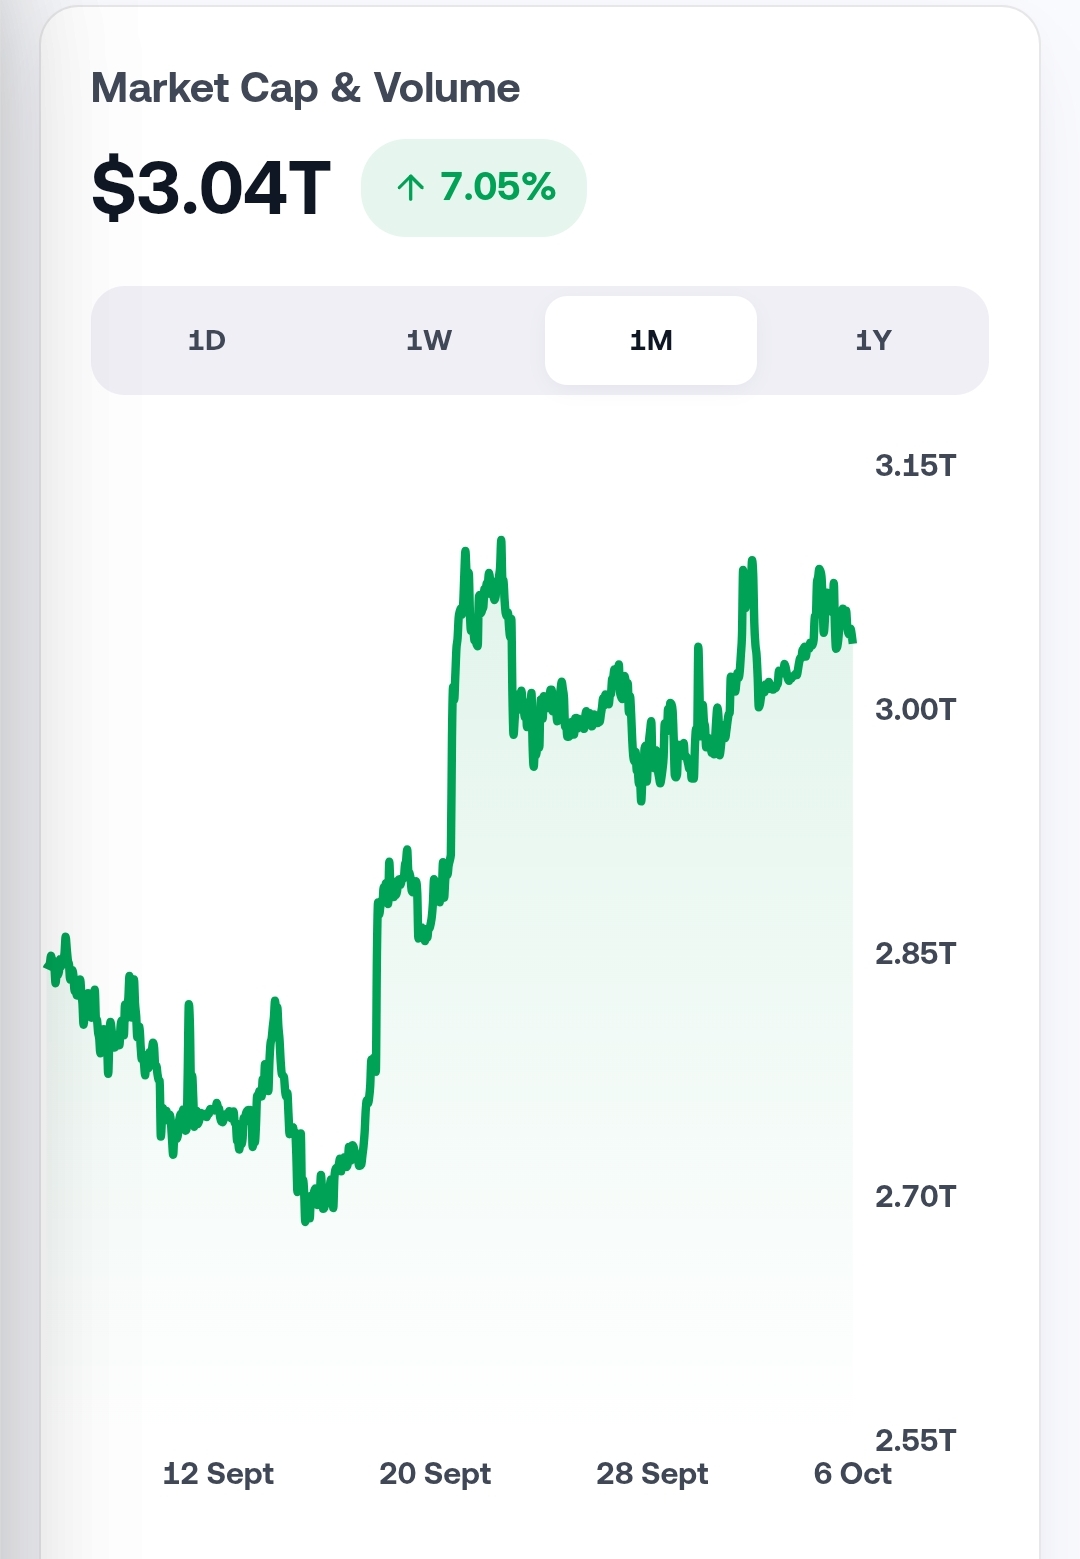1080x1559 pixels.
Task: Tap the chart's lowest dip point
Action: 305,1221
